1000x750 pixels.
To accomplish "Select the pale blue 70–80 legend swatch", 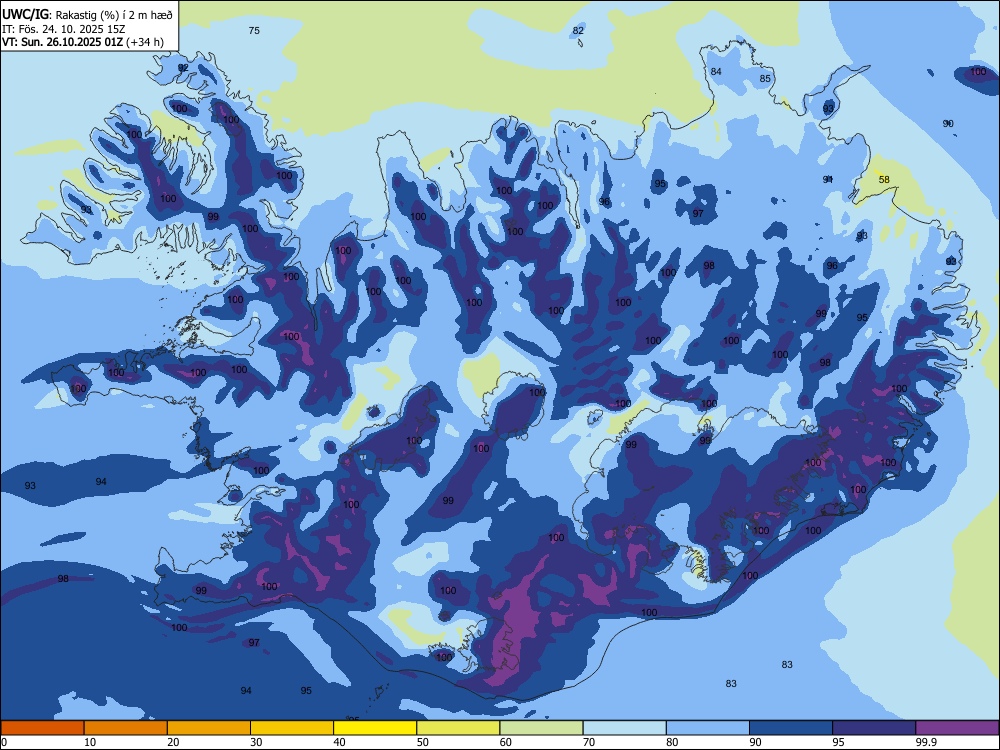I will (624, 728).
